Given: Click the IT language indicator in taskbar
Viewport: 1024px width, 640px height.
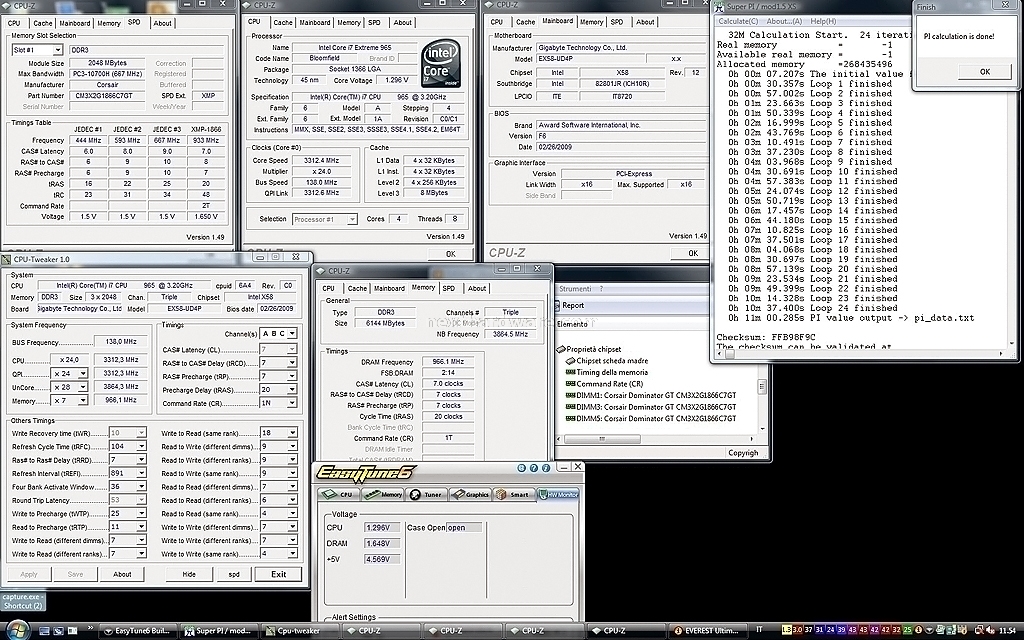Looking at the screenshot, I should (760, 630).
